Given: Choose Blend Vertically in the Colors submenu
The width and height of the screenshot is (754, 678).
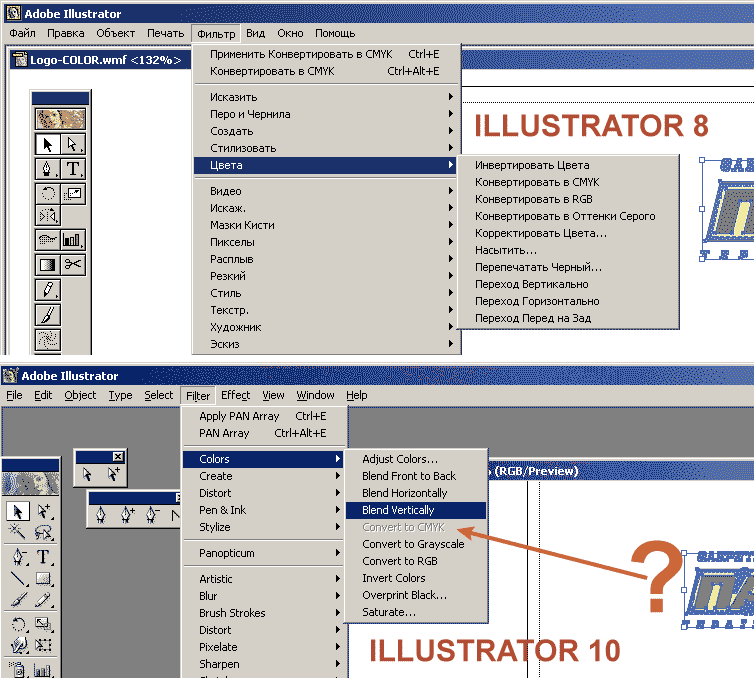Looking at the screenshot, I should (416, 510).
